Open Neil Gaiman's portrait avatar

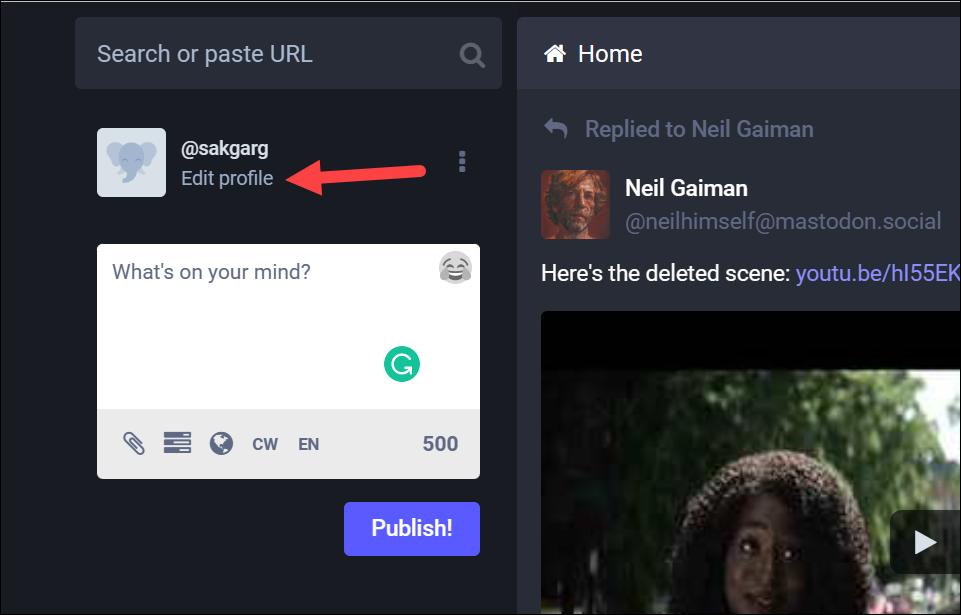point(575,204)
